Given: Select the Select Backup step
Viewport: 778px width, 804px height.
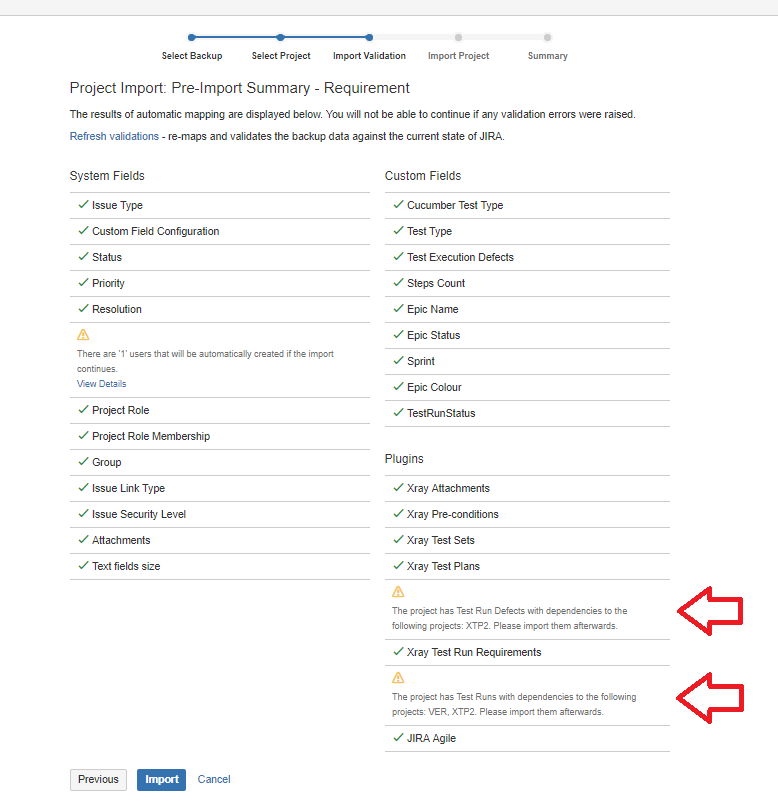Looking at the screenshot, I should tap(192, 55).
